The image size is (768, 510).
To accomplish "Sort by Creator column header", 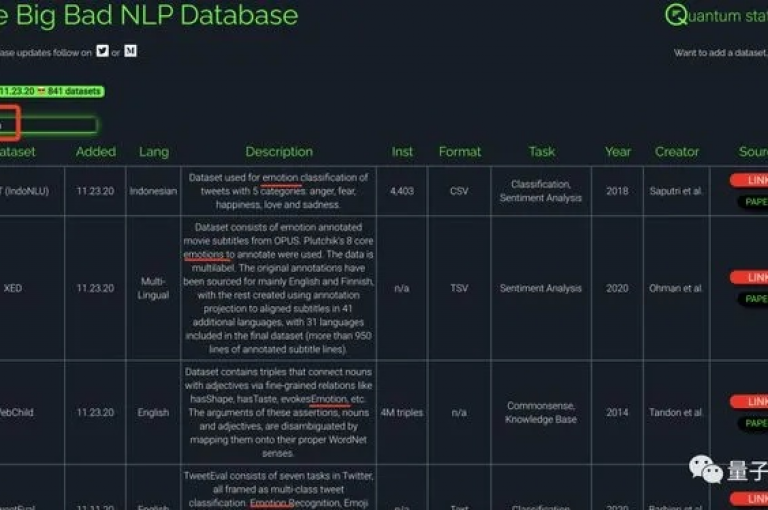I will [x=677, y=152].
